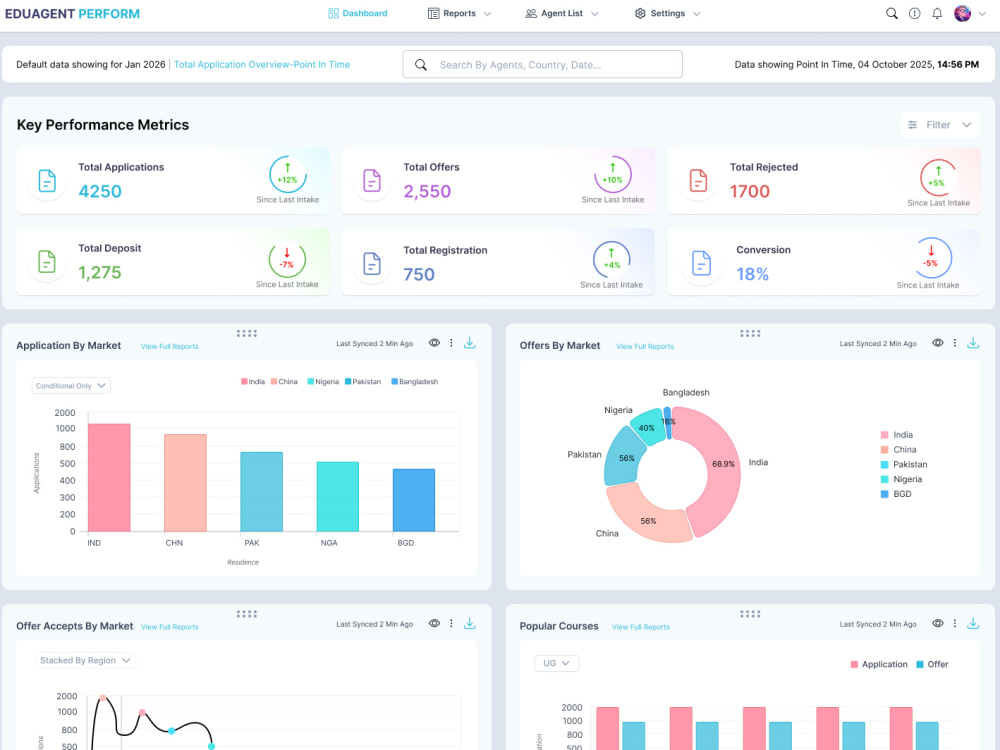Click the alert info icon in header
The height and width of the screenshot is (750, 1000).
915,13
